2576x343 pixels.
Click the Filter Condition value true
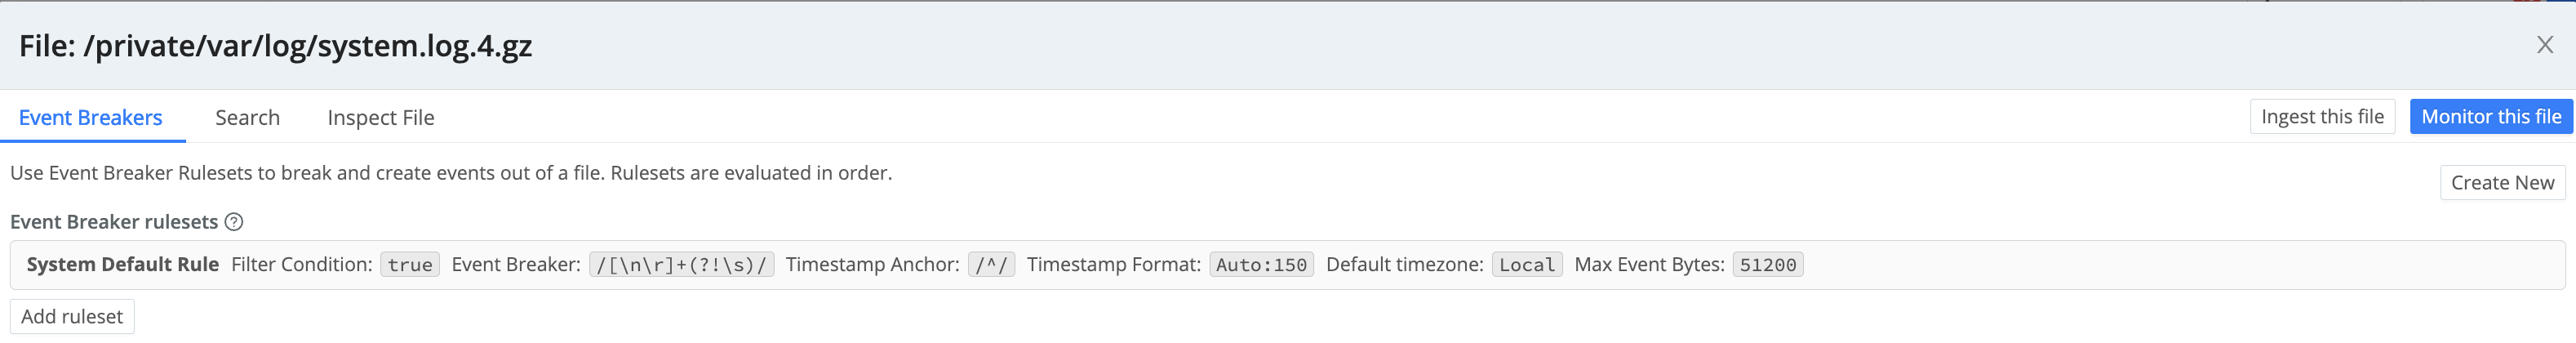tap(410, 265)
